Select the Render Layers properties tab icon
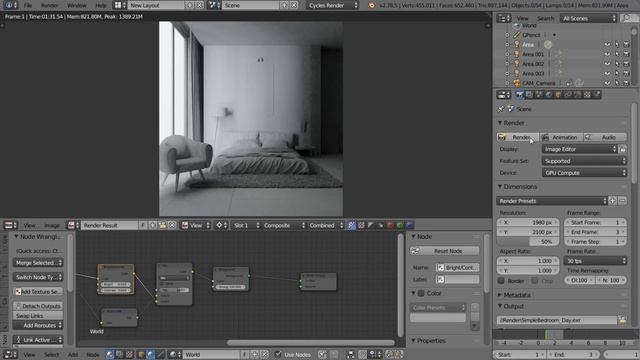 pyautogui.click(x=529, y=95)
